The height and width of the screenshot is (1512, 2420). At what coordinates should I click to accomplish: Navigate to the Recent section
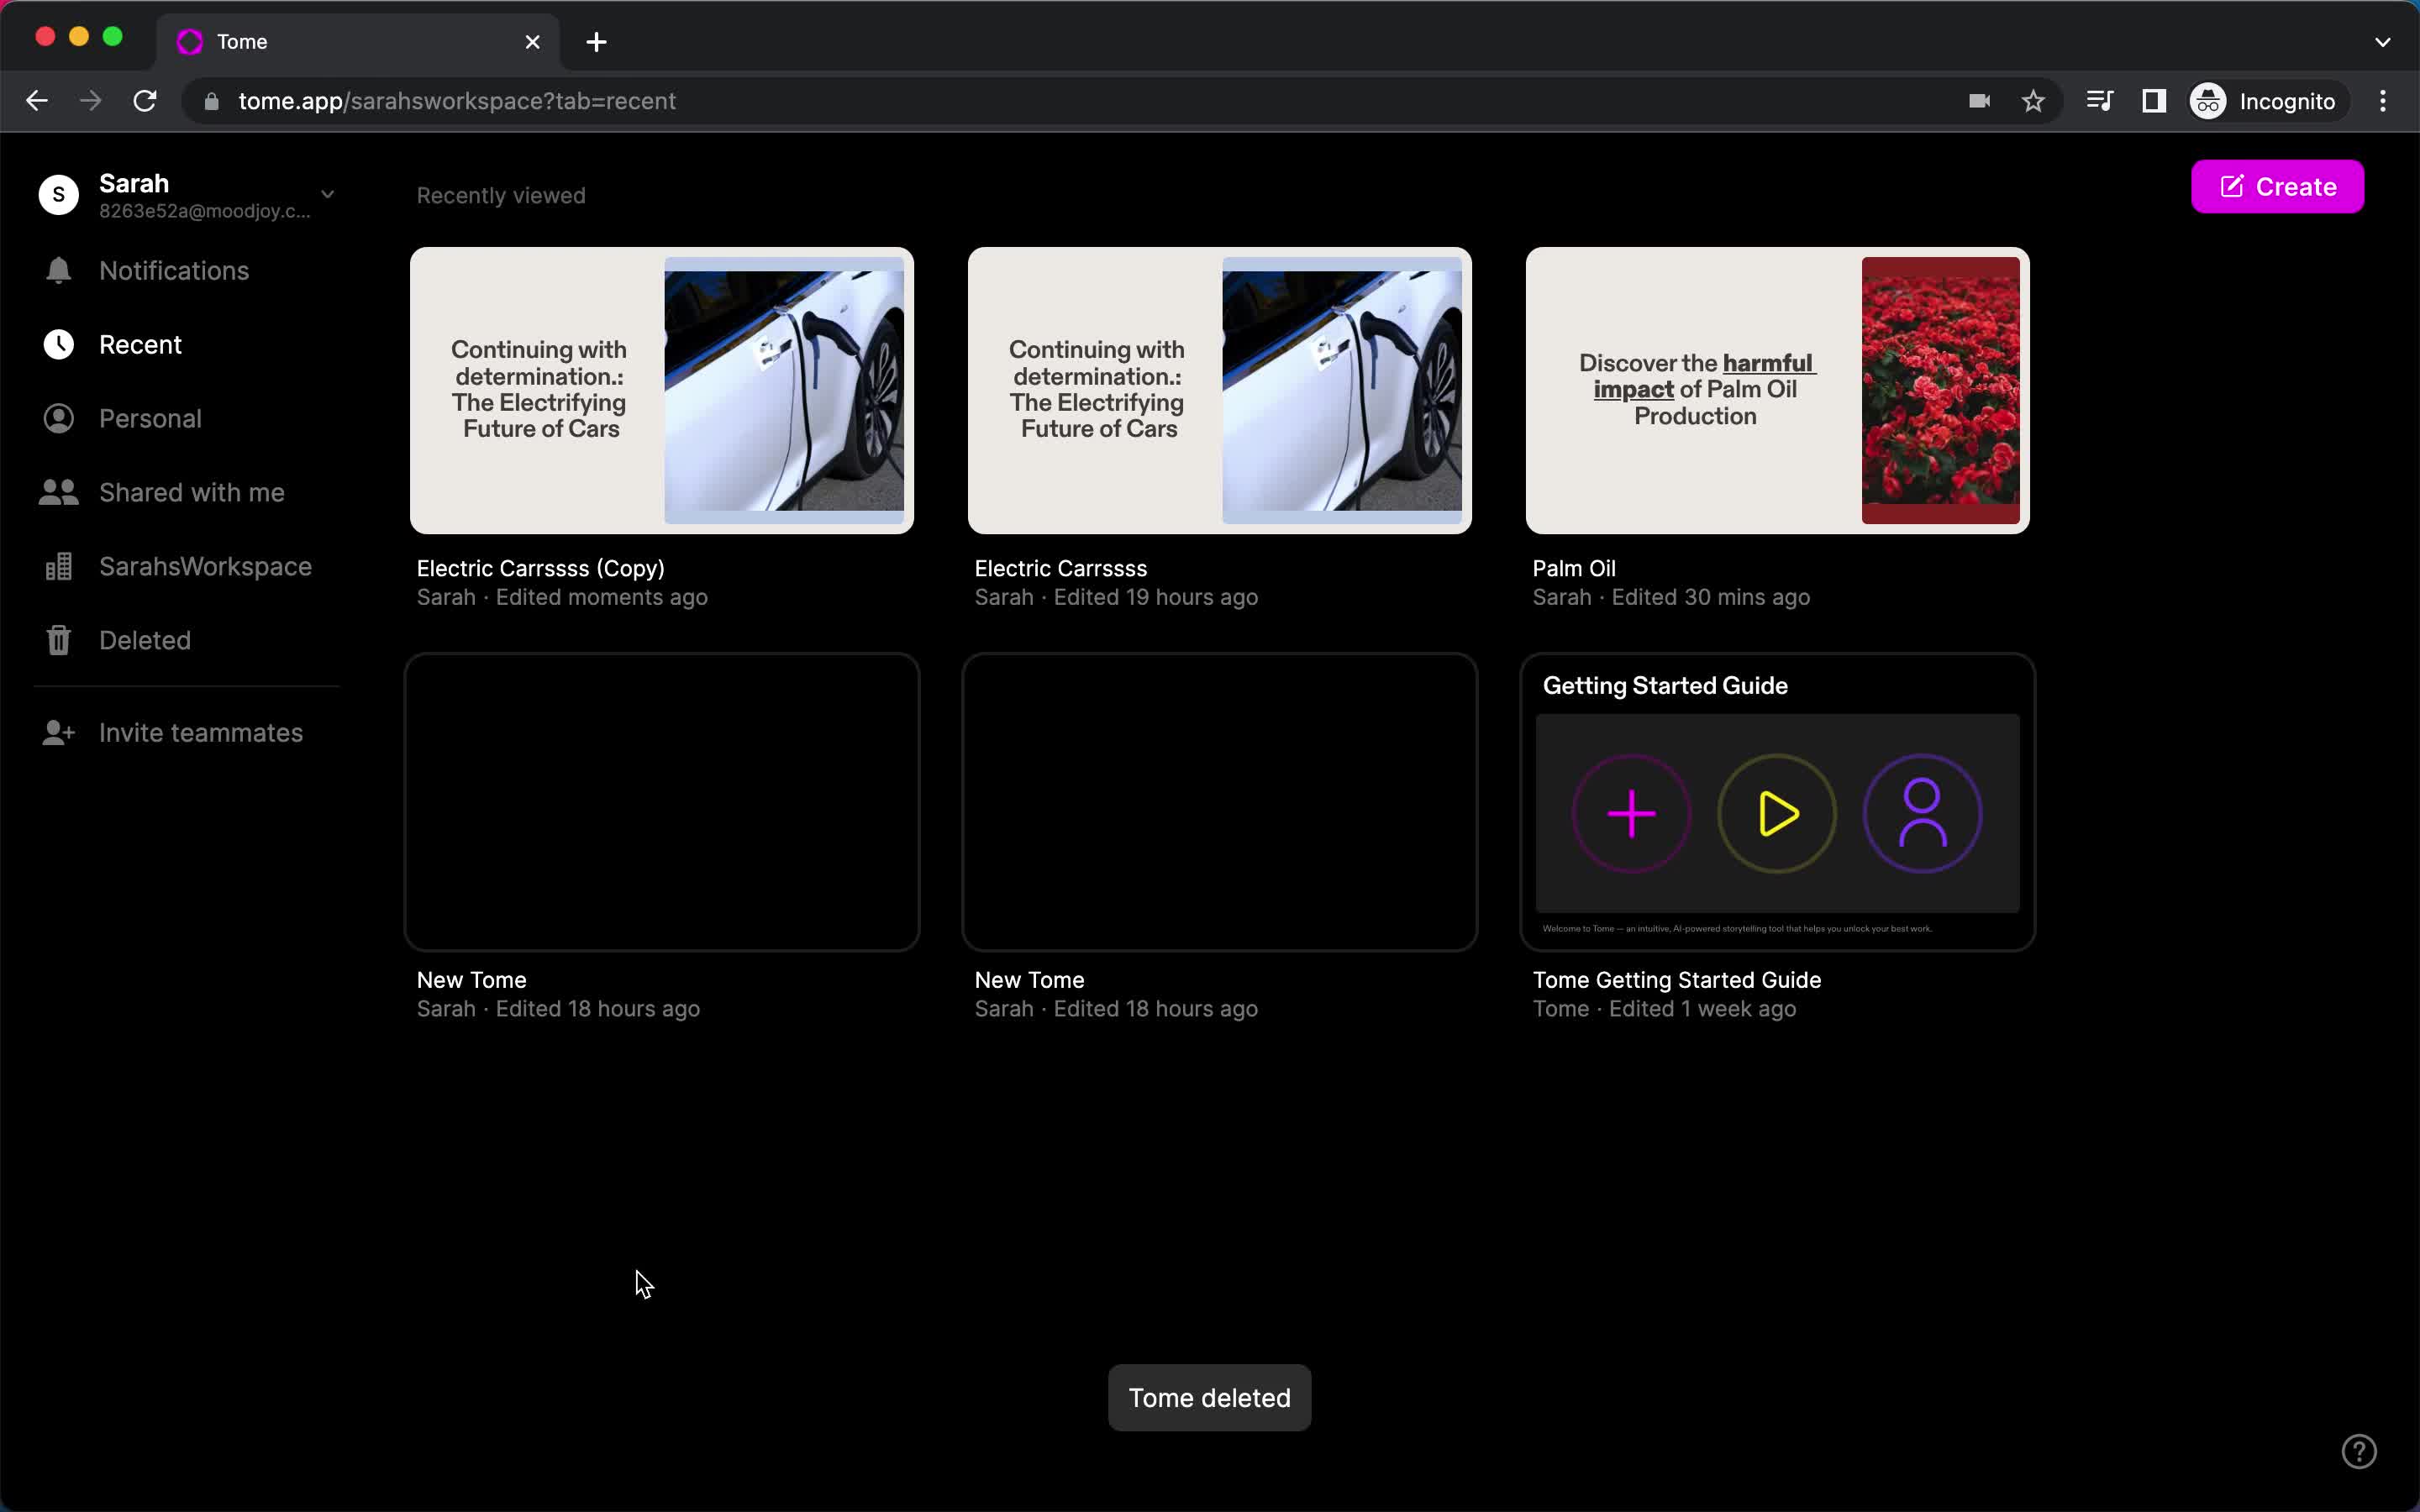[141, 345]
